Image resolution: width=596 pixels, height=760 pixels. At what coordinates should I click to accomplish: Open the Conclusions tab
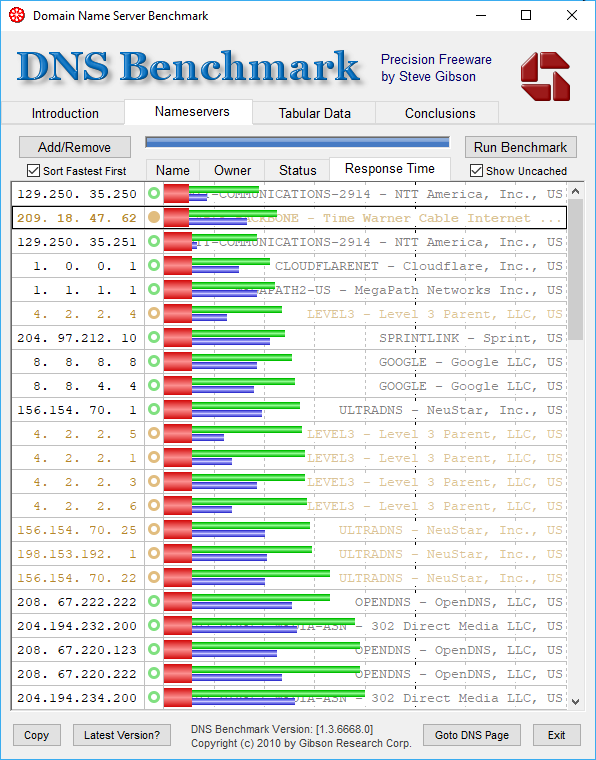pyautogui.click(x=440, y=113)
